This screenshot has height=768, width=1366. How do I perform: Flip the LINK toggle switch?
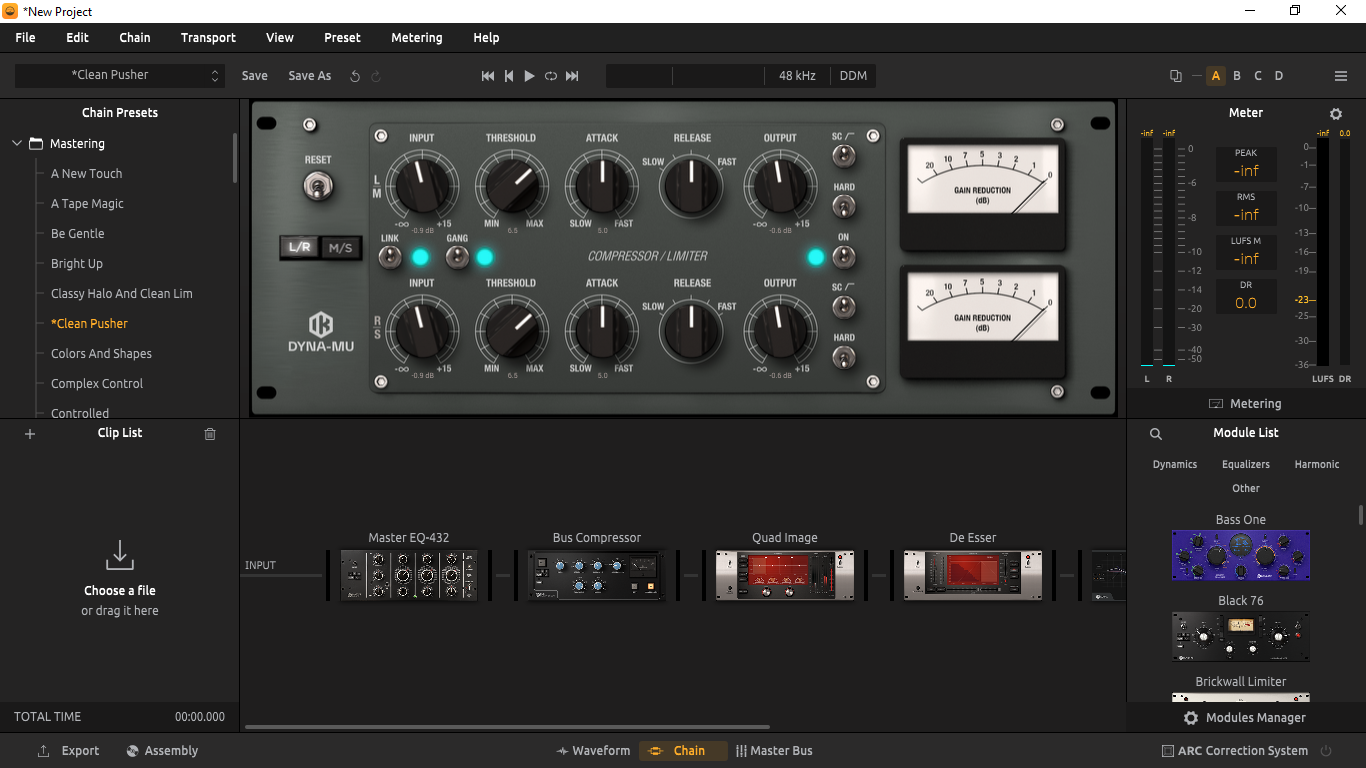click(x=390, y=257)
